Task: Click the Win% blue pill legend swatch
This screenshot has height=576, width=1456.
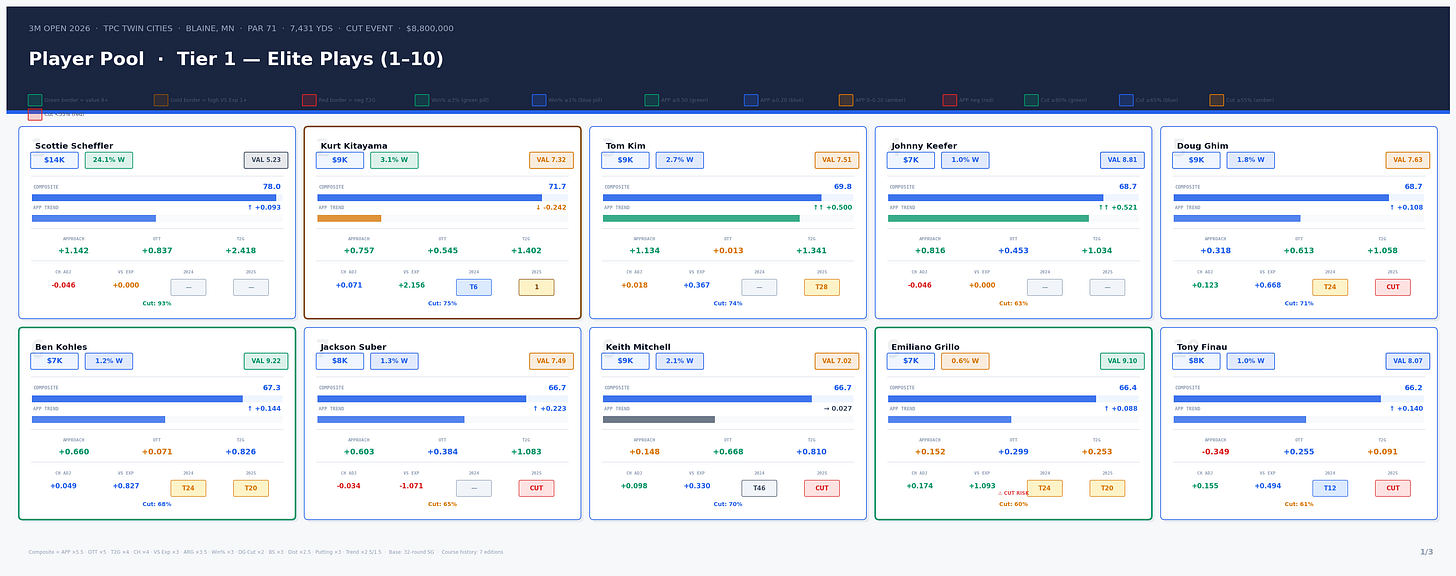Action: [539, 100]
